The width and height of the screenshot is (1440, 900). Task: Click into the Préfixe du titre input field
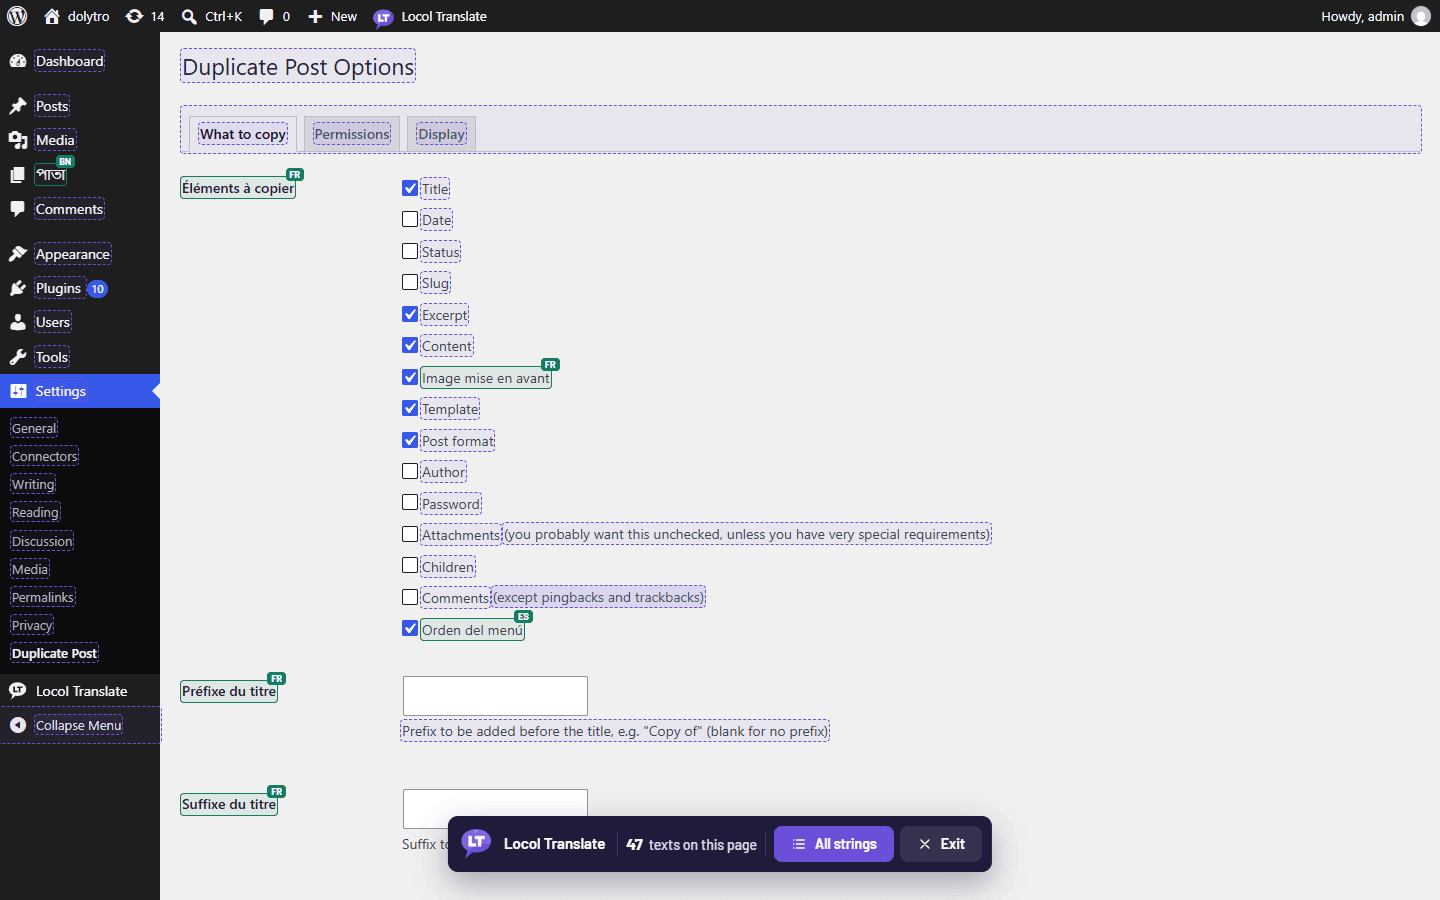tap(495, 696)
